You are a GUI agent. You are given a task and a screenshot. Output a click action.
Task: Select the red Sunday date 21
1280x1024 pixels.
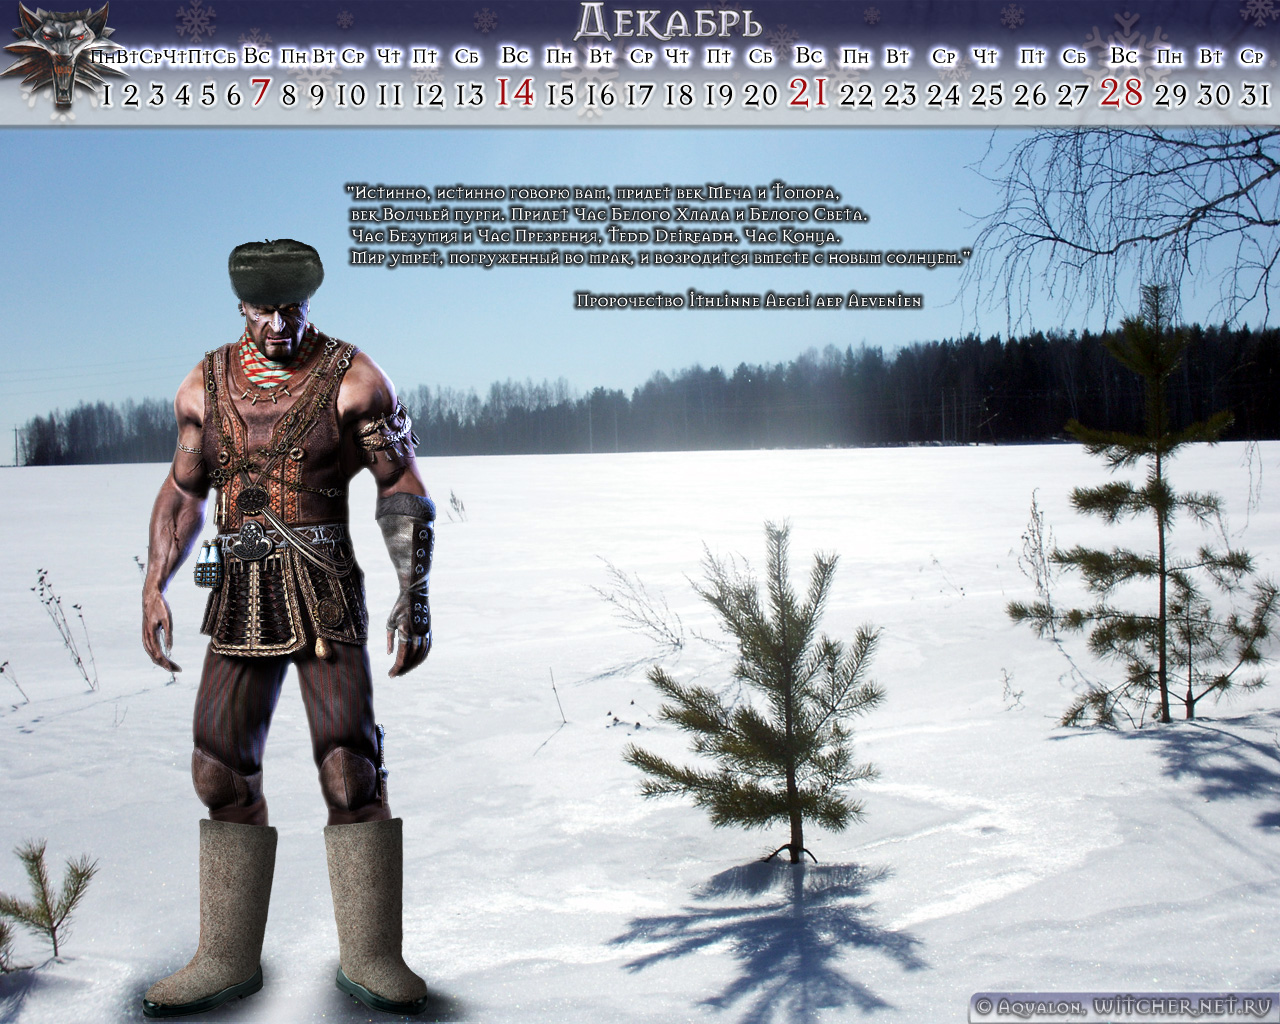pos(808,93)
